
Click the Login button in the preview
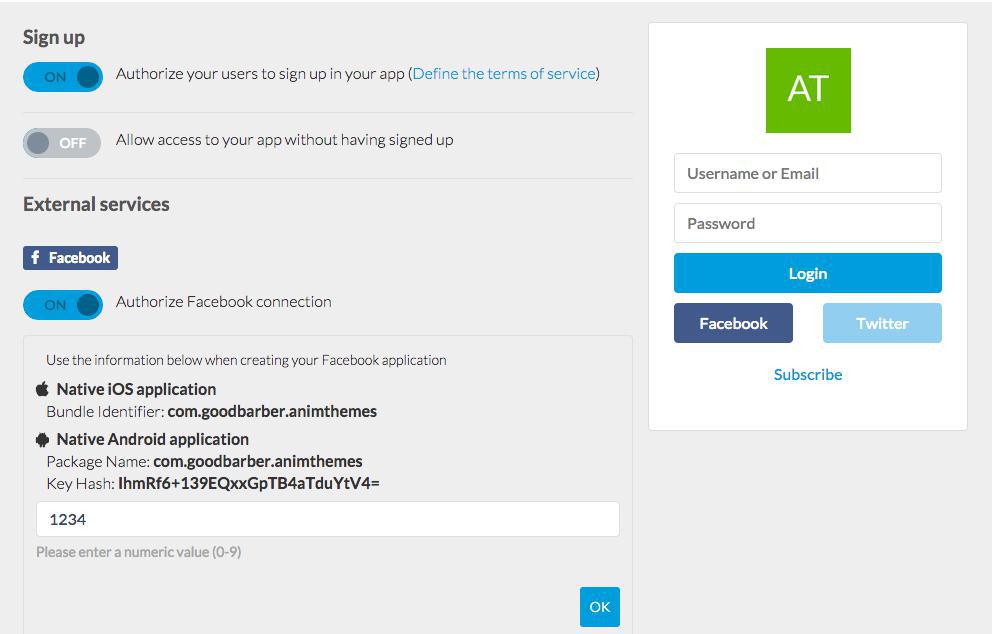[807, 273]
